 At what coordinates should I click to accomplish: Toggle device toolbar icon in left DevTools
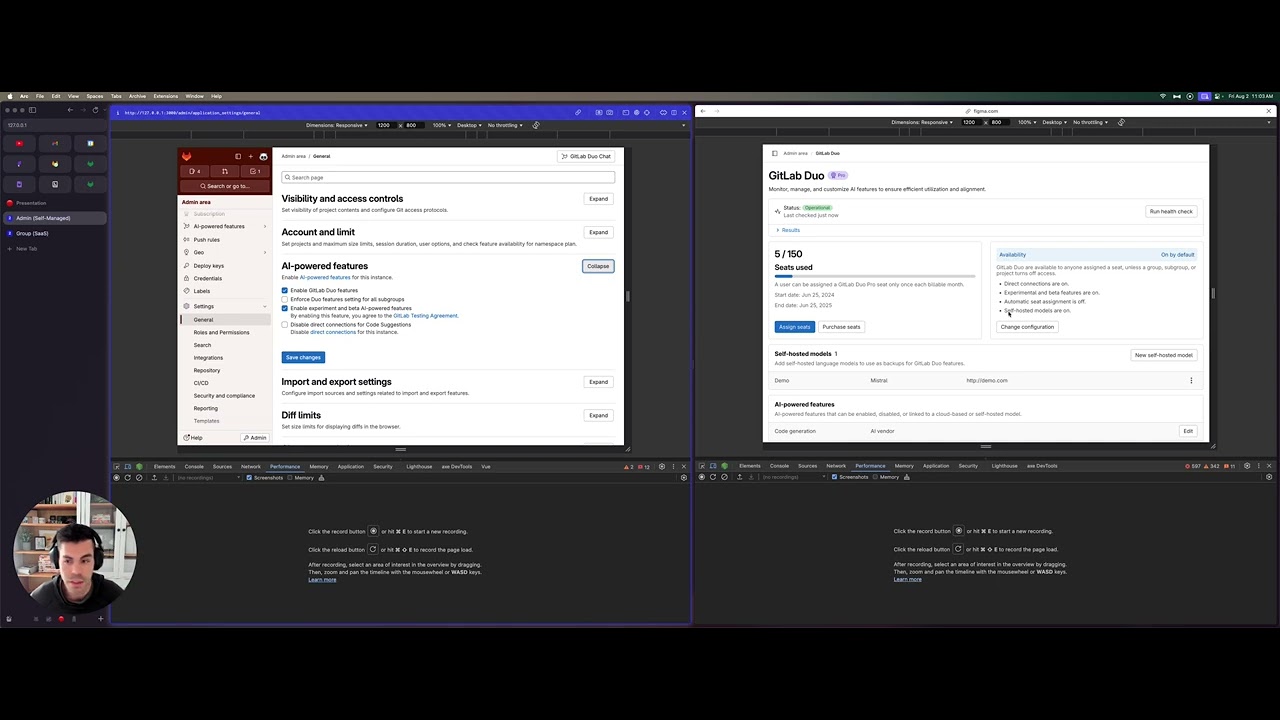click(x=127, y=466)
